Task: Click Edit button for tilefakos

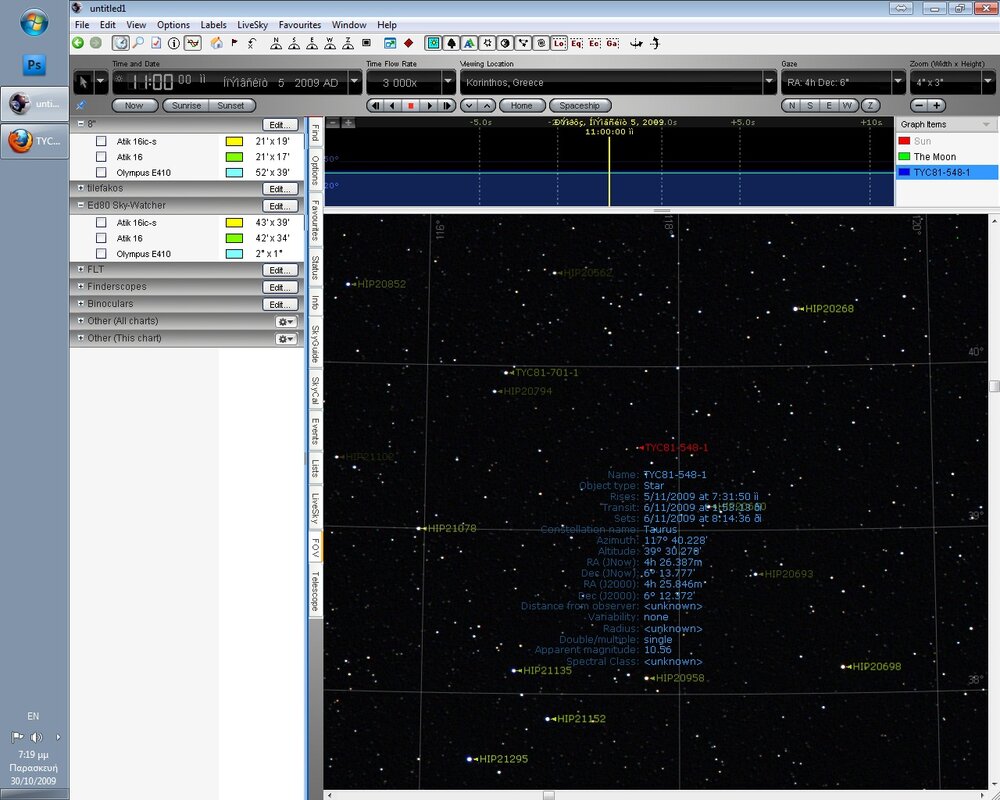Action: point(280,188)
